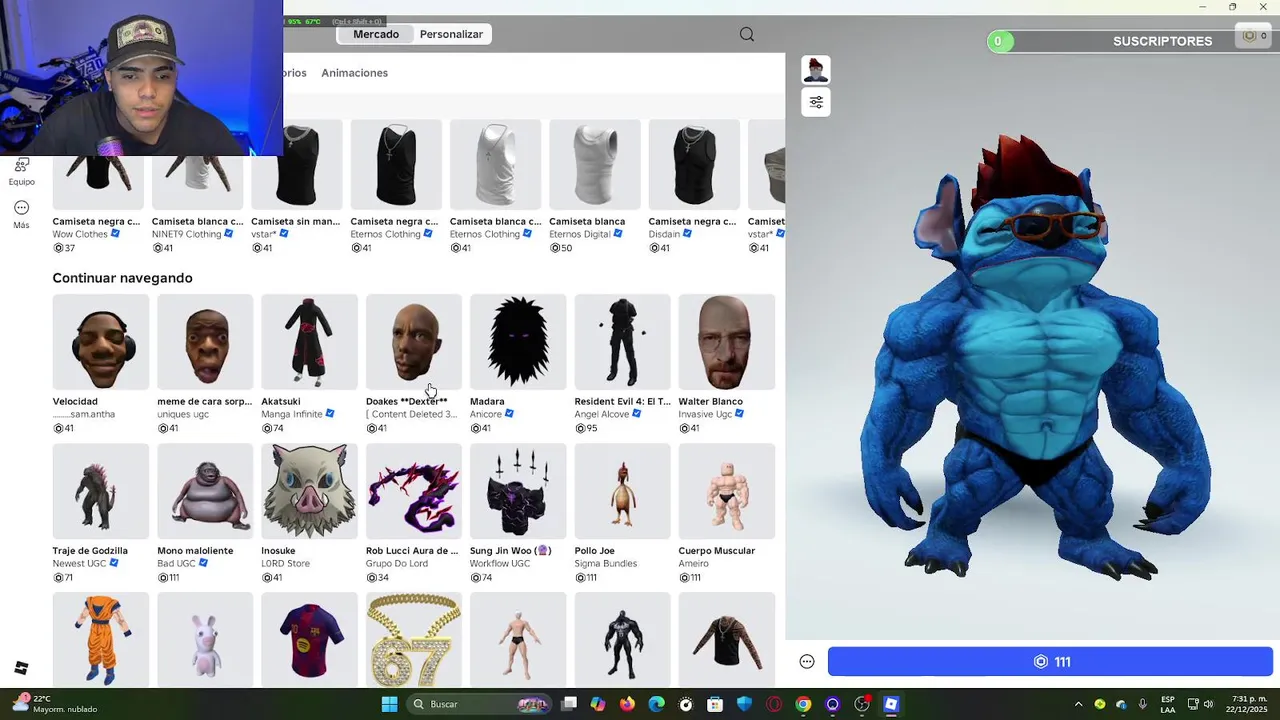Show hidden system tray icons chevron
The image size is (1280, 720).
(x=1078, y=704)
